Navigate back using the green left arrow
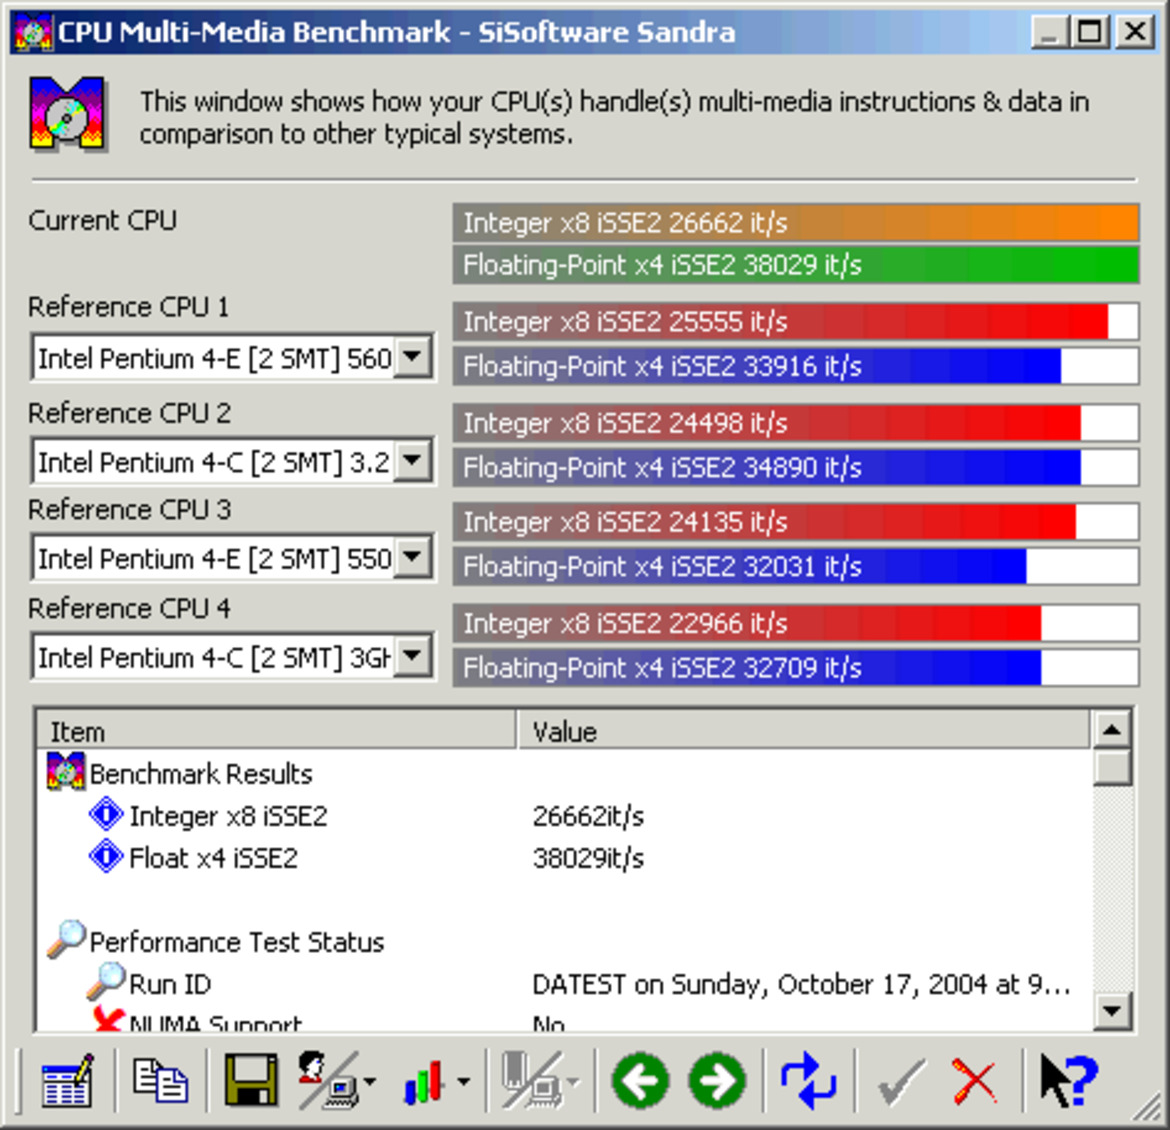1170x1130 pixels. [x=641, y=1080]
